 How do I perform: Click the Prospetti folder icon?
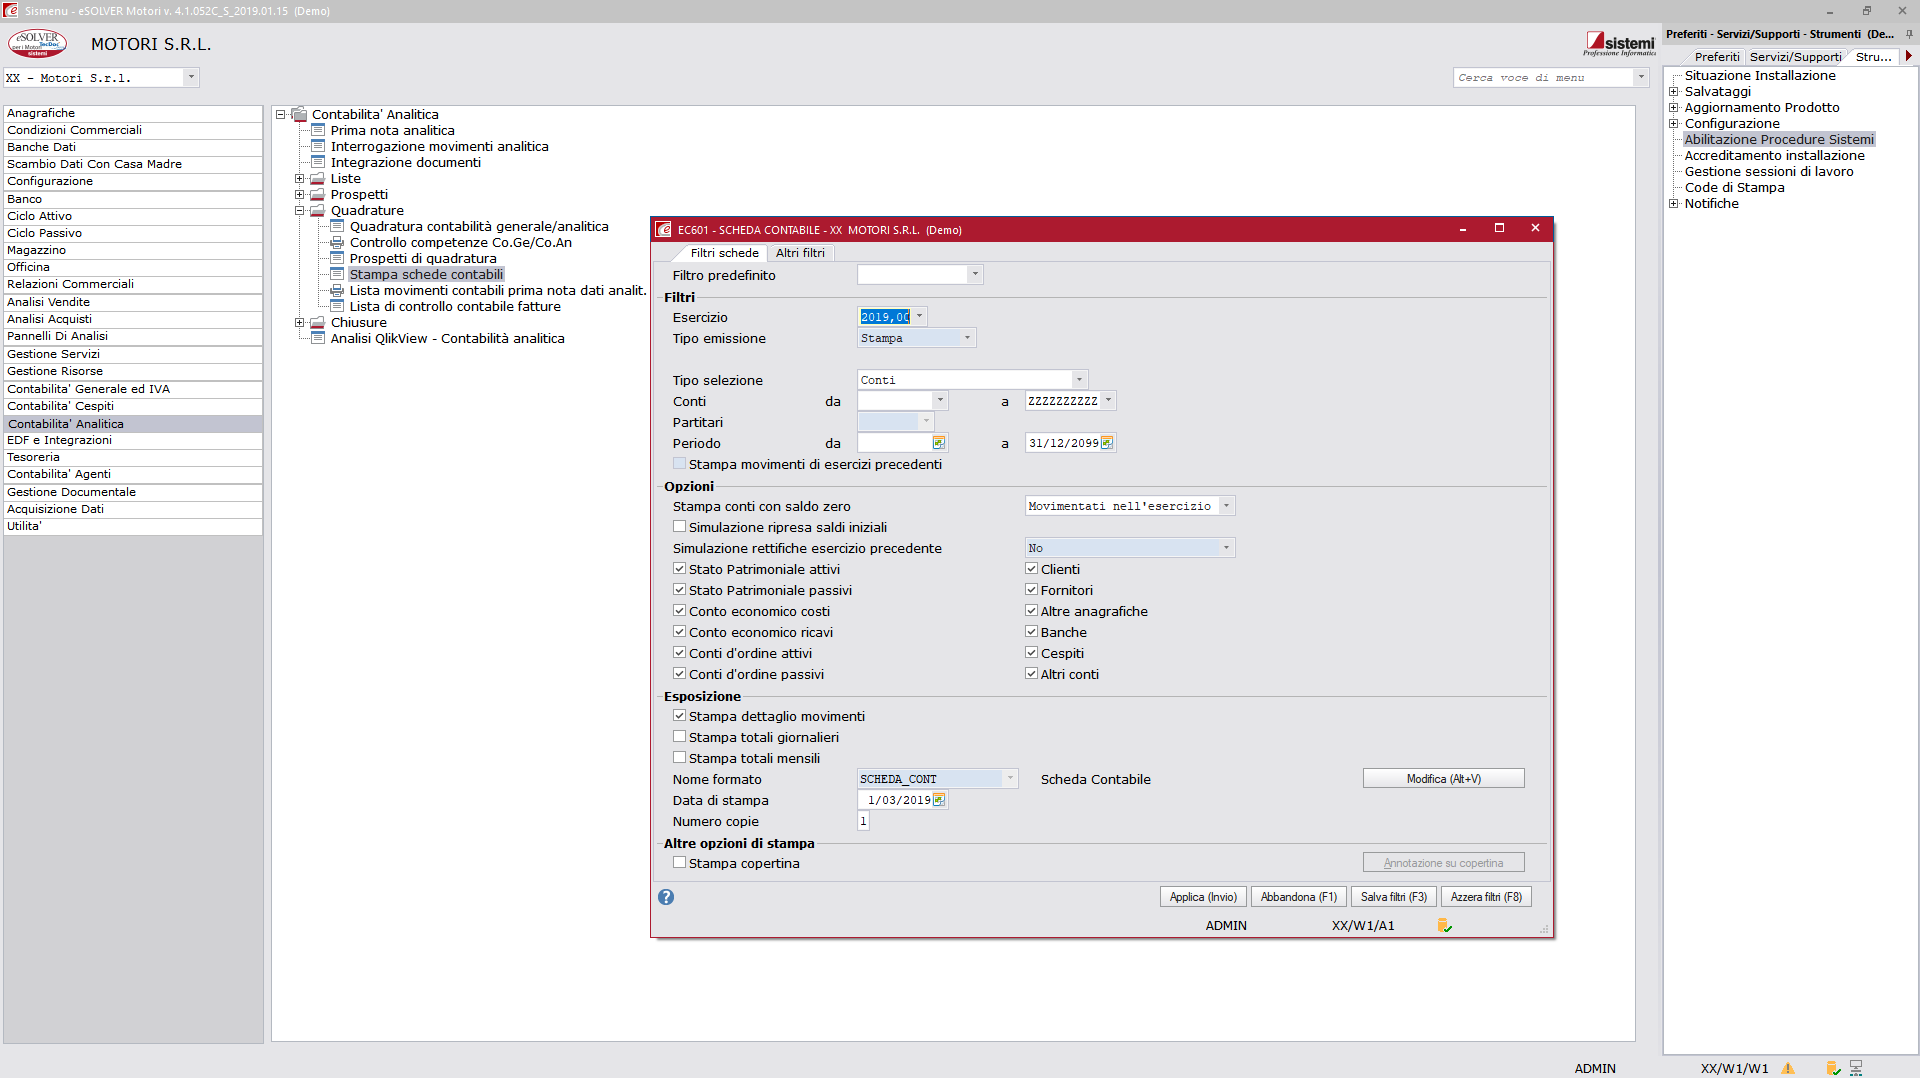(318, 194)
